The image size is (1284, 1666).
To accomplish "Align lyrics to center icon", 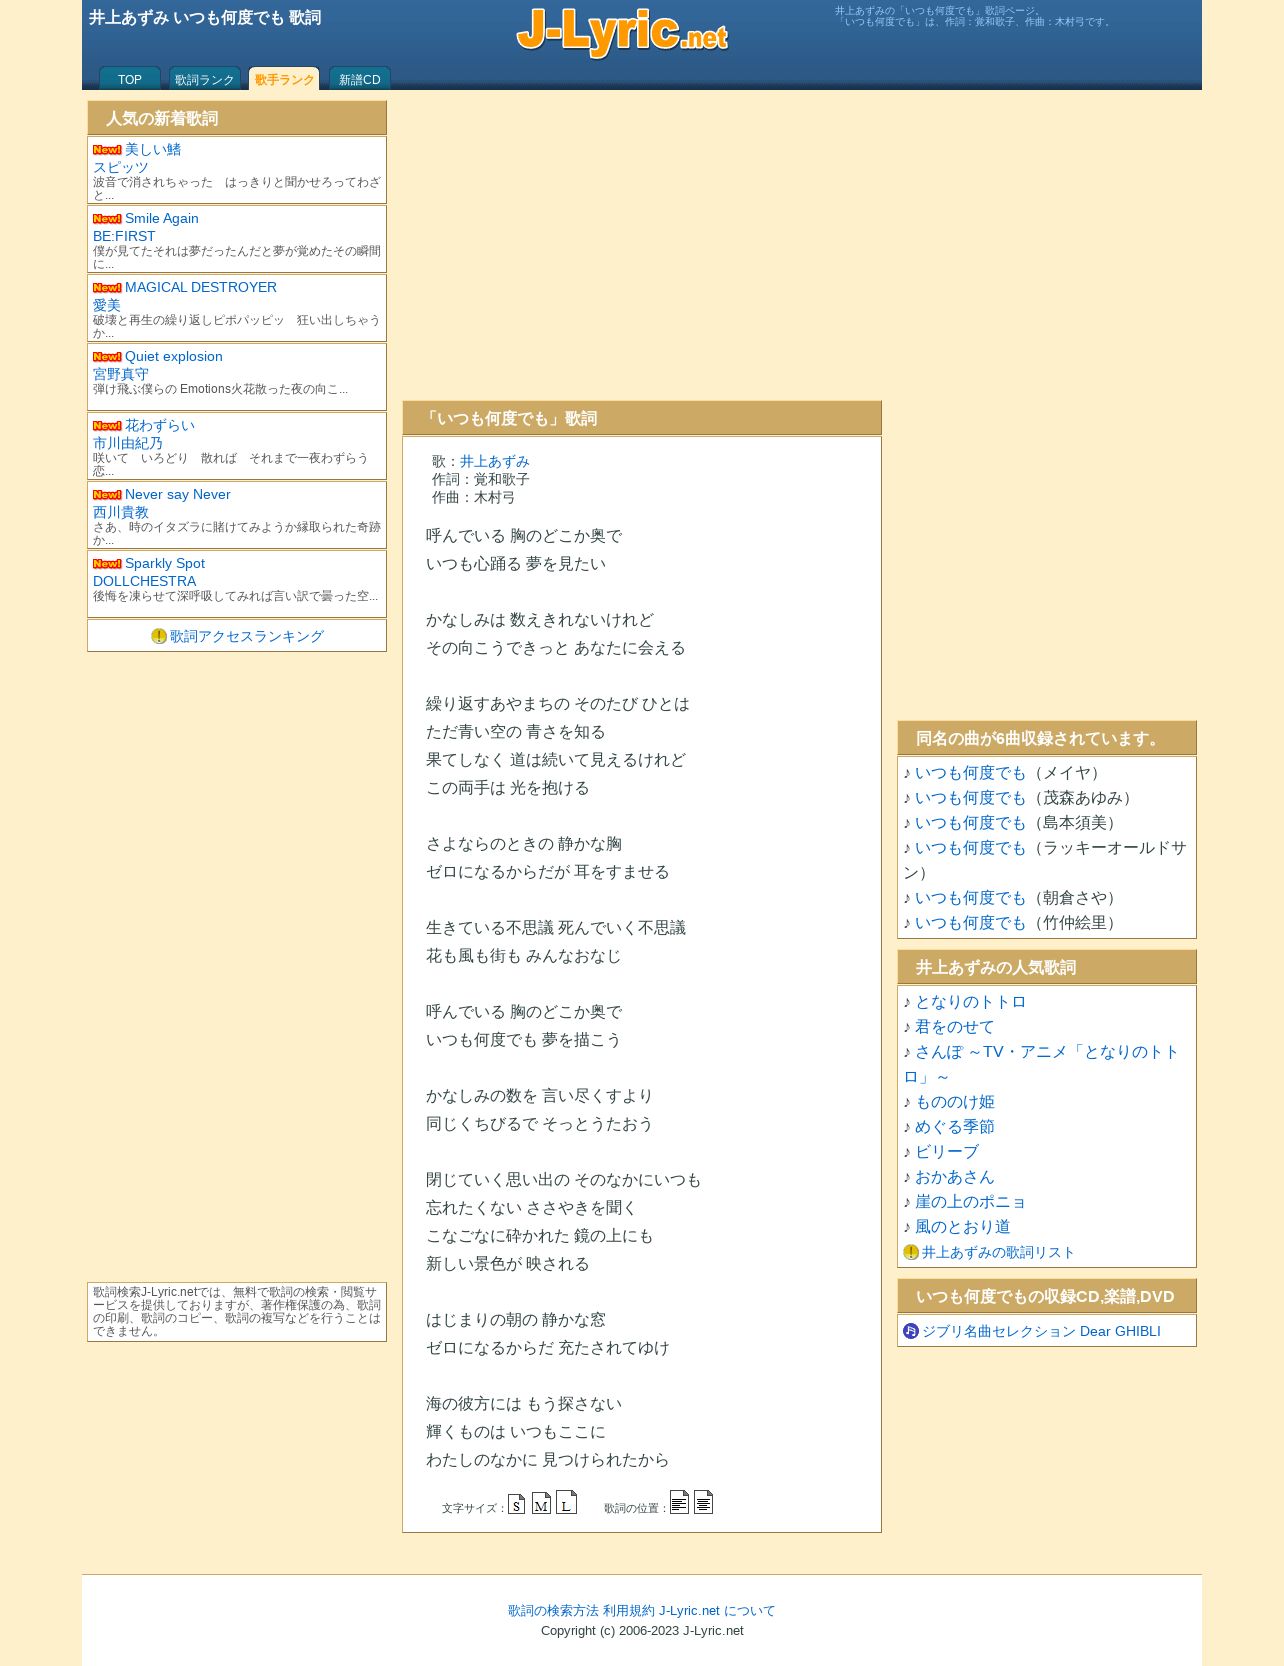I will (x=703, y=1502).
